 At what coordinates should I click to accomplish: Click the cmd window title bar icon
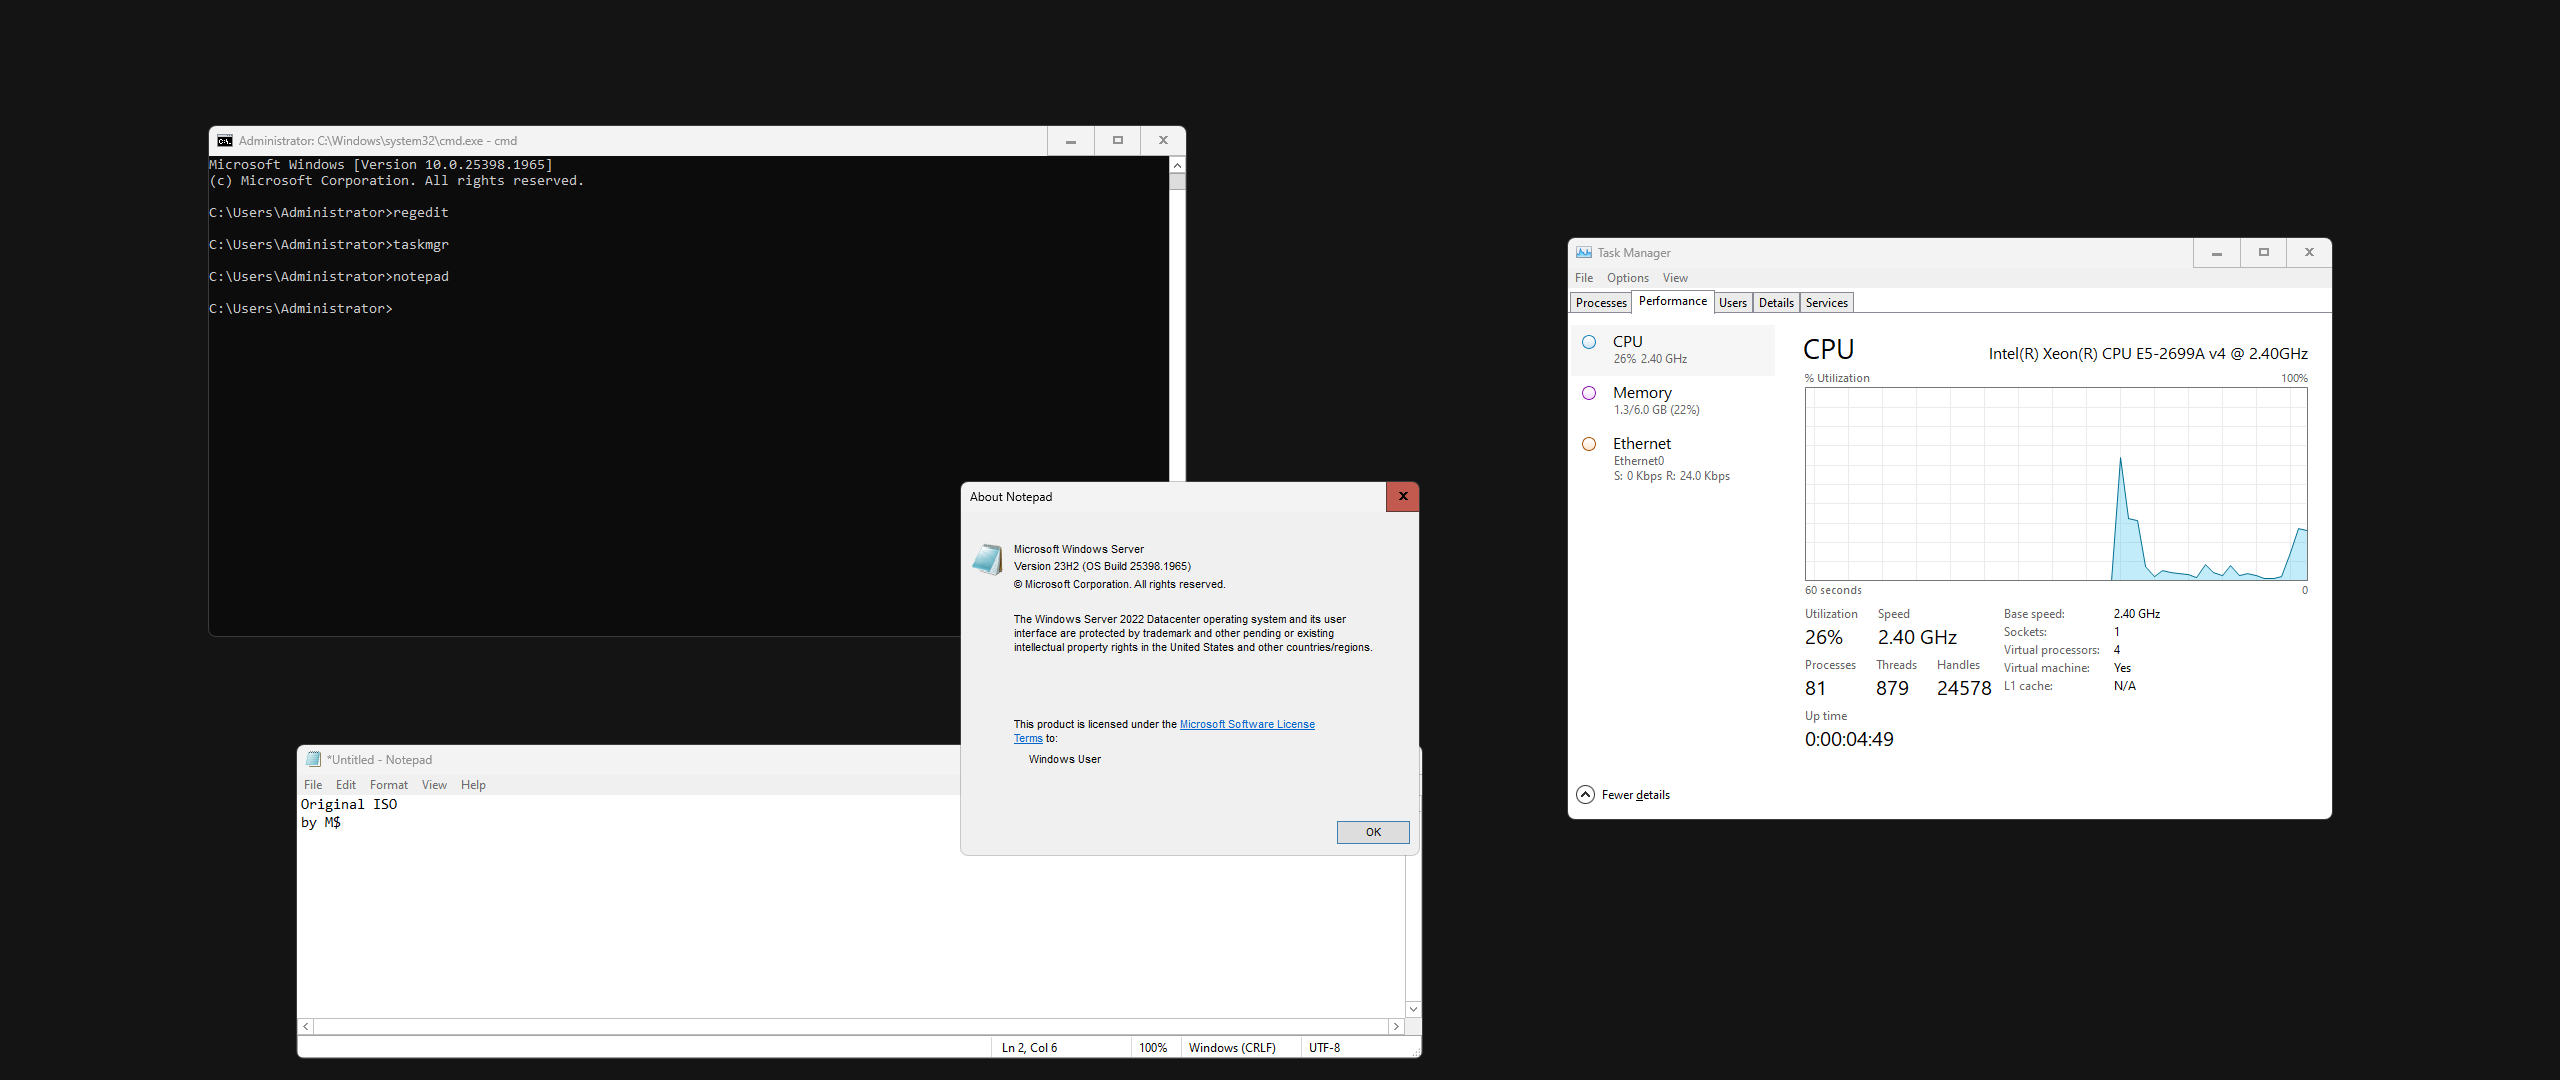tap(225, 141)
